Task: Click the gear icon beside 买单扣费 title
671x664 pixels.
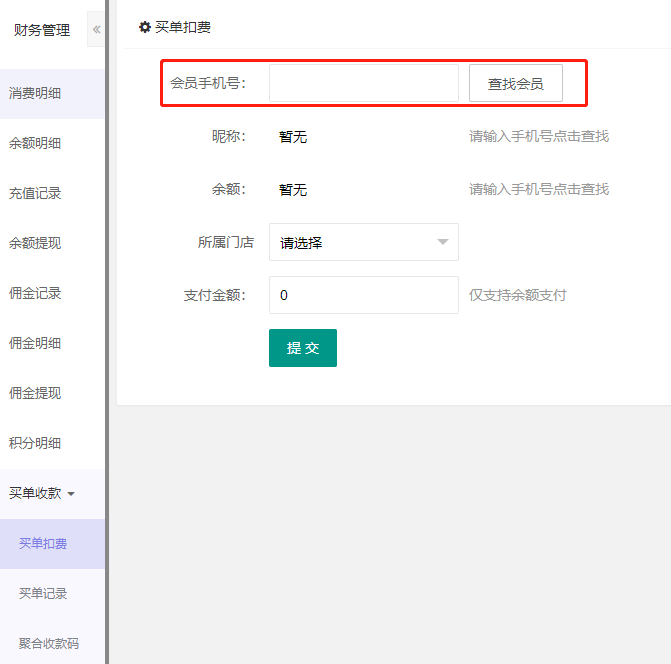Action: (144, 27)
